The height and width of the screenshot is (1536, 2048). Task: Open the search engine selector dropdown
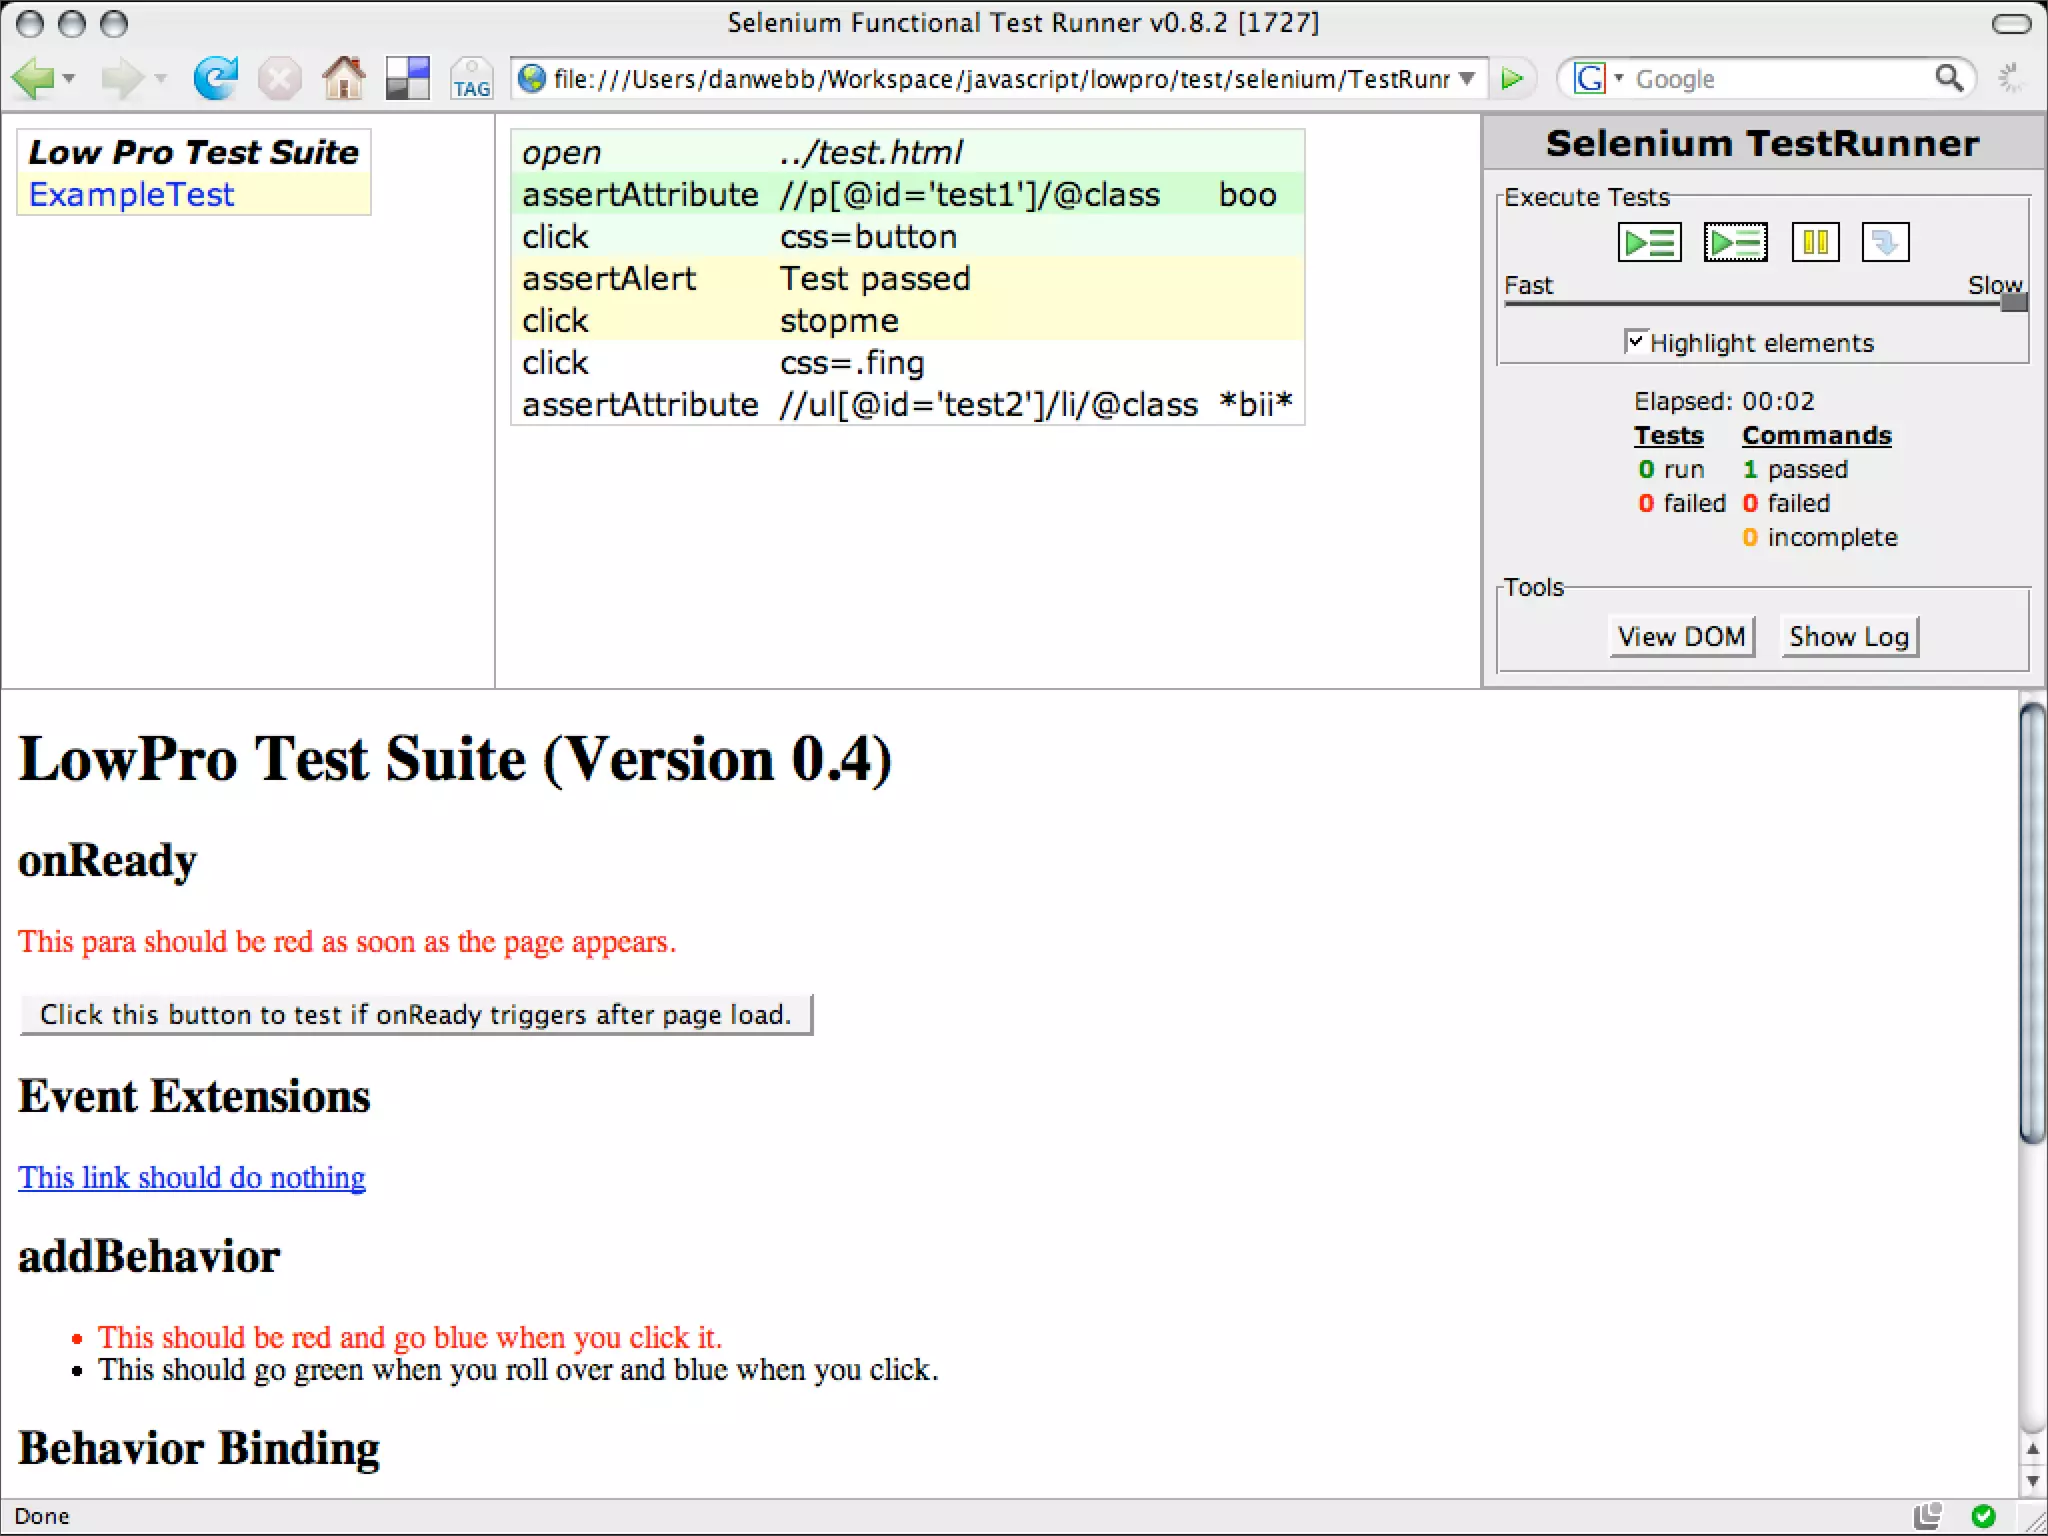point(1619,78)
